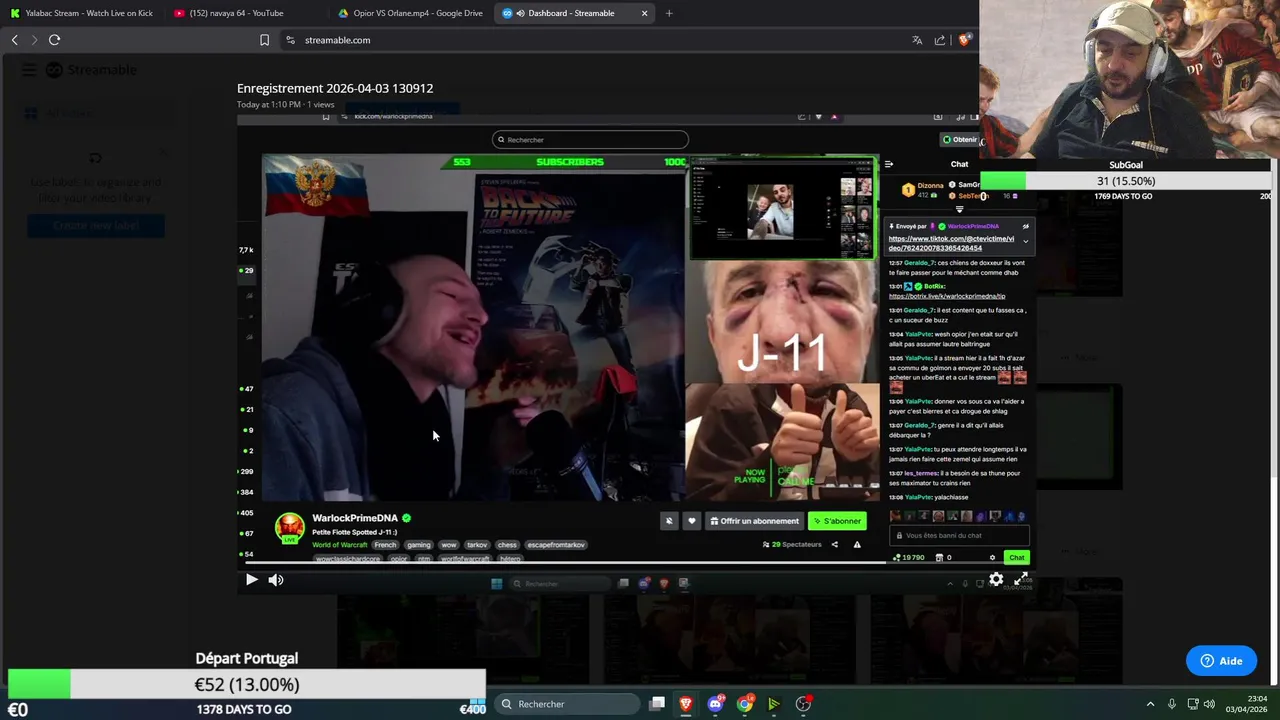Image resolution: width=1280 pixels, height=720 pixels.
Task: Click the WarlockPrimeDNA live avatar
Action: [x=289, y=528]
